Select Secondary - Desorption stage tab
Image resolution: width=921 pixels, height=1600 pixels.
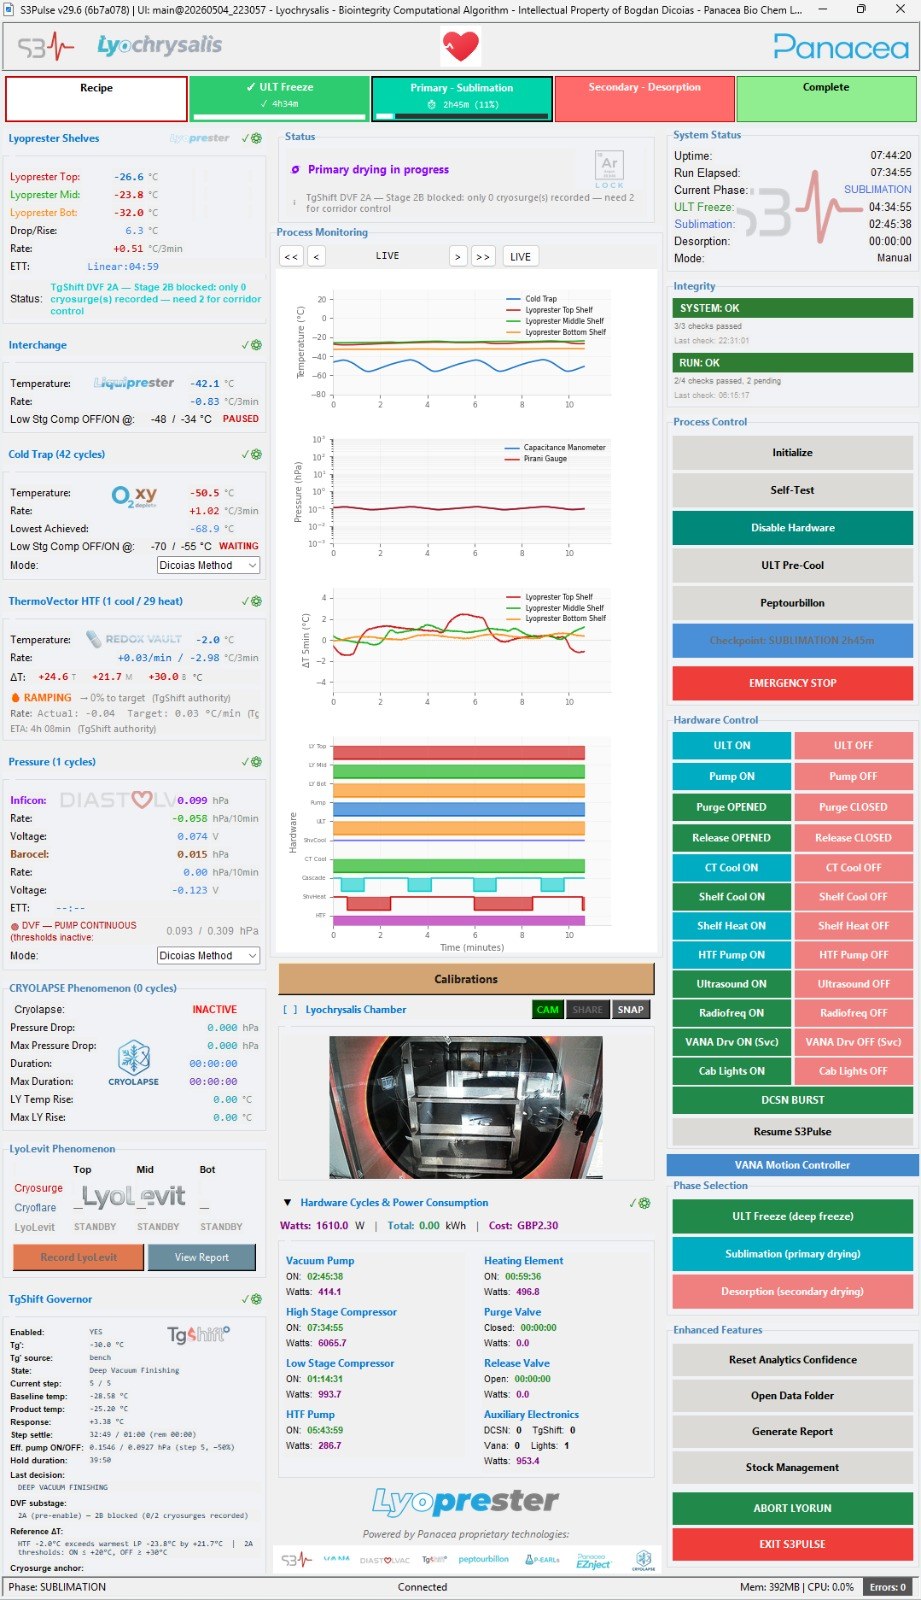tap(645, 98)
